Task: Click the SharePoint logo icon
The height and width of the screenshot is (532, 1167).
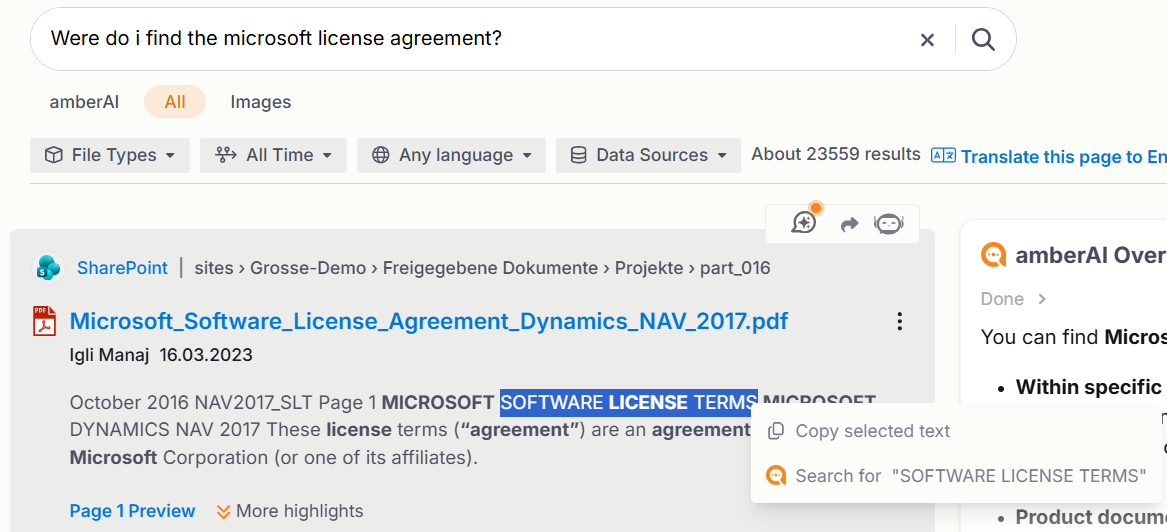Action: 49,268
